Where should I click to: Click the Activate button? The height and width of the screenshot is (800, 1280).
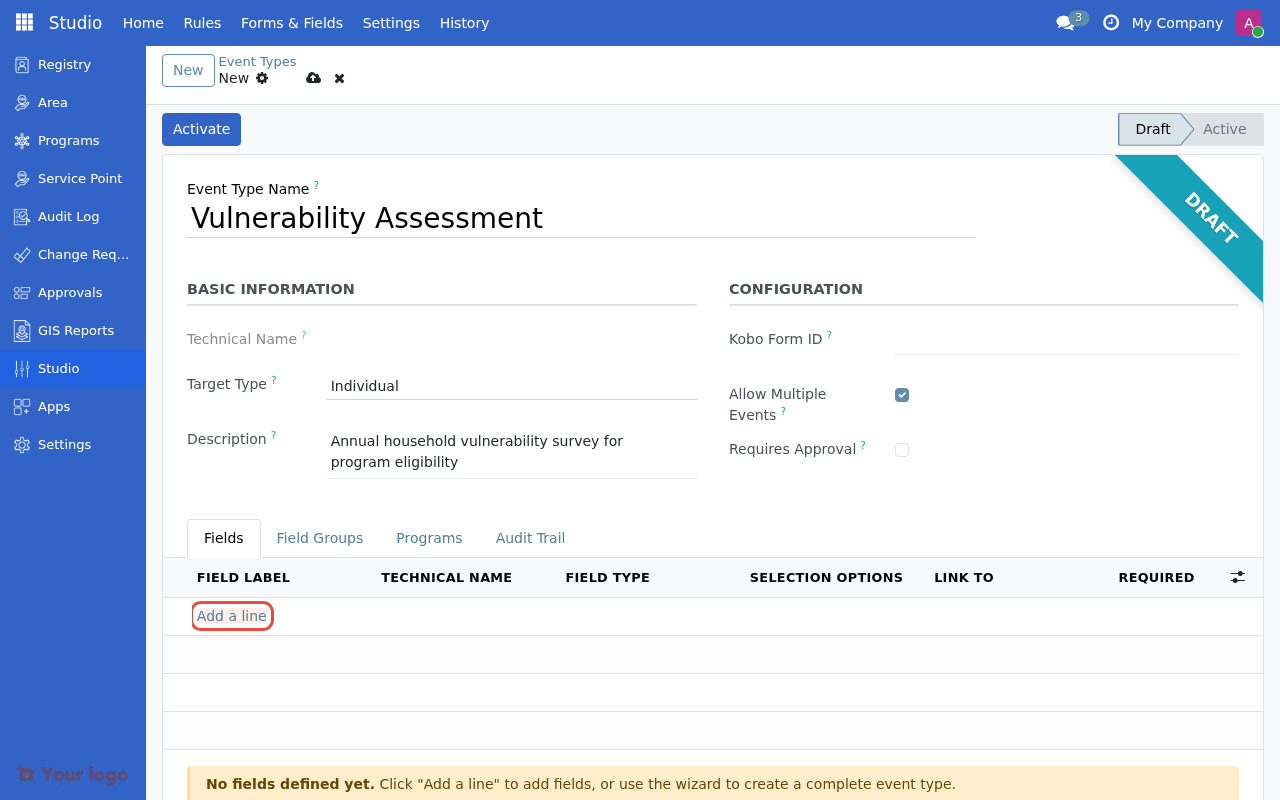pos(201,129)
